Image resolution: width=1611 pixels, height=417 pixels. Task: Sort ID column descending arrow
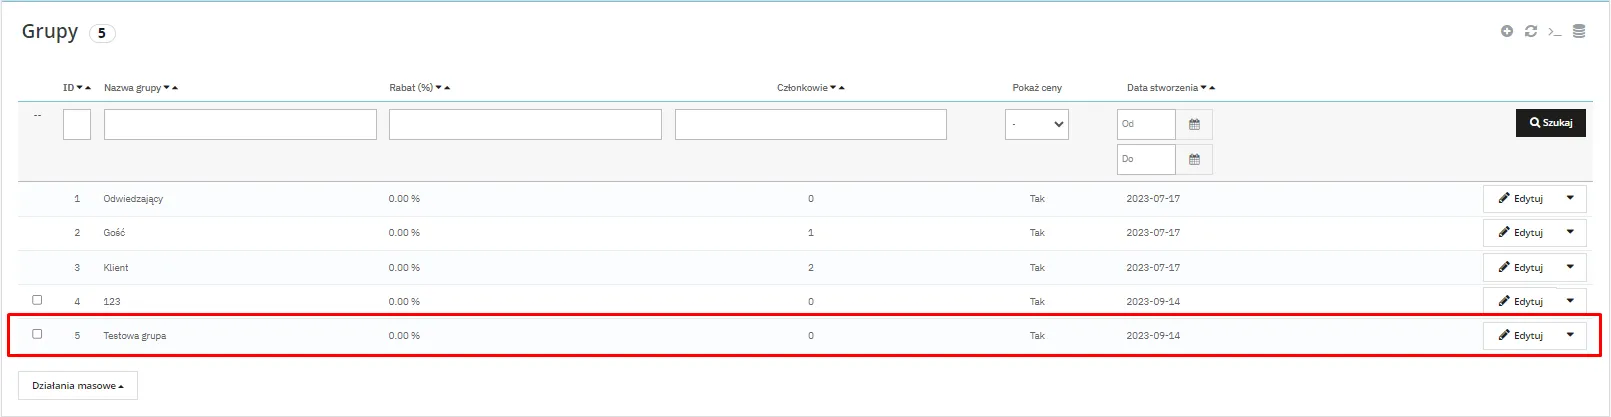[x=80, y=88]
